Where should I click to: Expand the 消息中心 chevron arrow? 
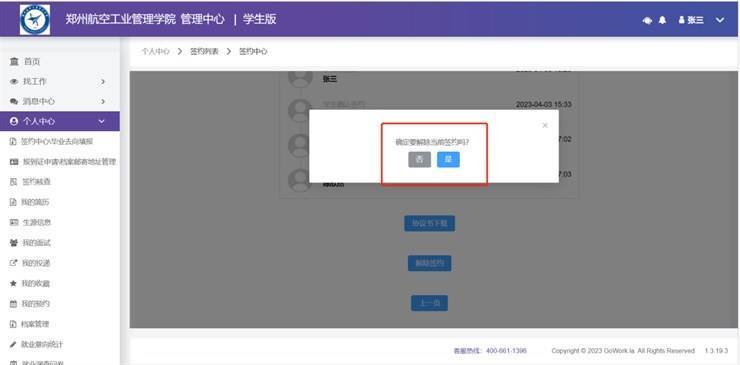coord(102,102)
